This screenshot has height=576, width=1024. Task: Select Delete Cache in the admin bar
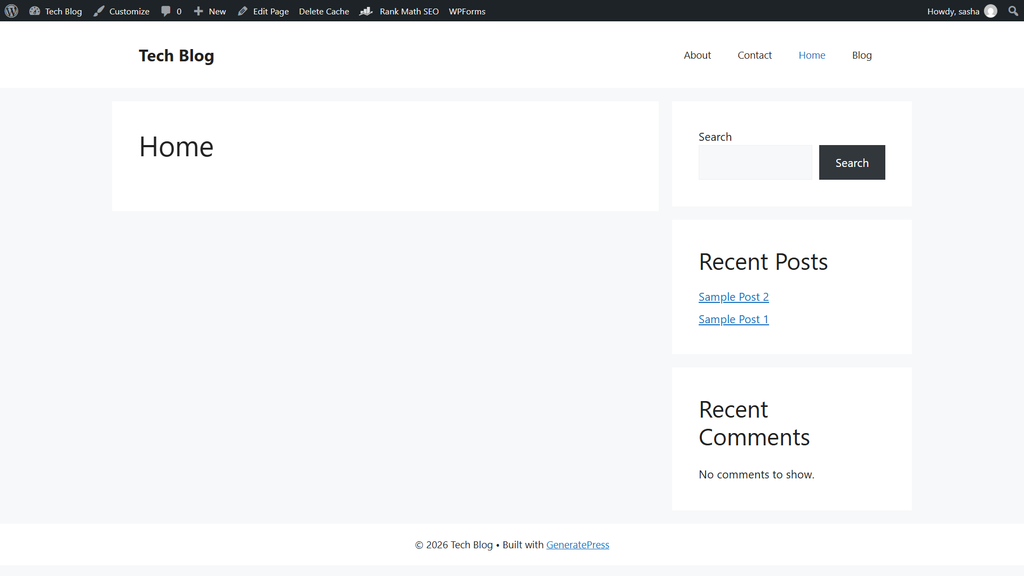(x=324, y=11)
